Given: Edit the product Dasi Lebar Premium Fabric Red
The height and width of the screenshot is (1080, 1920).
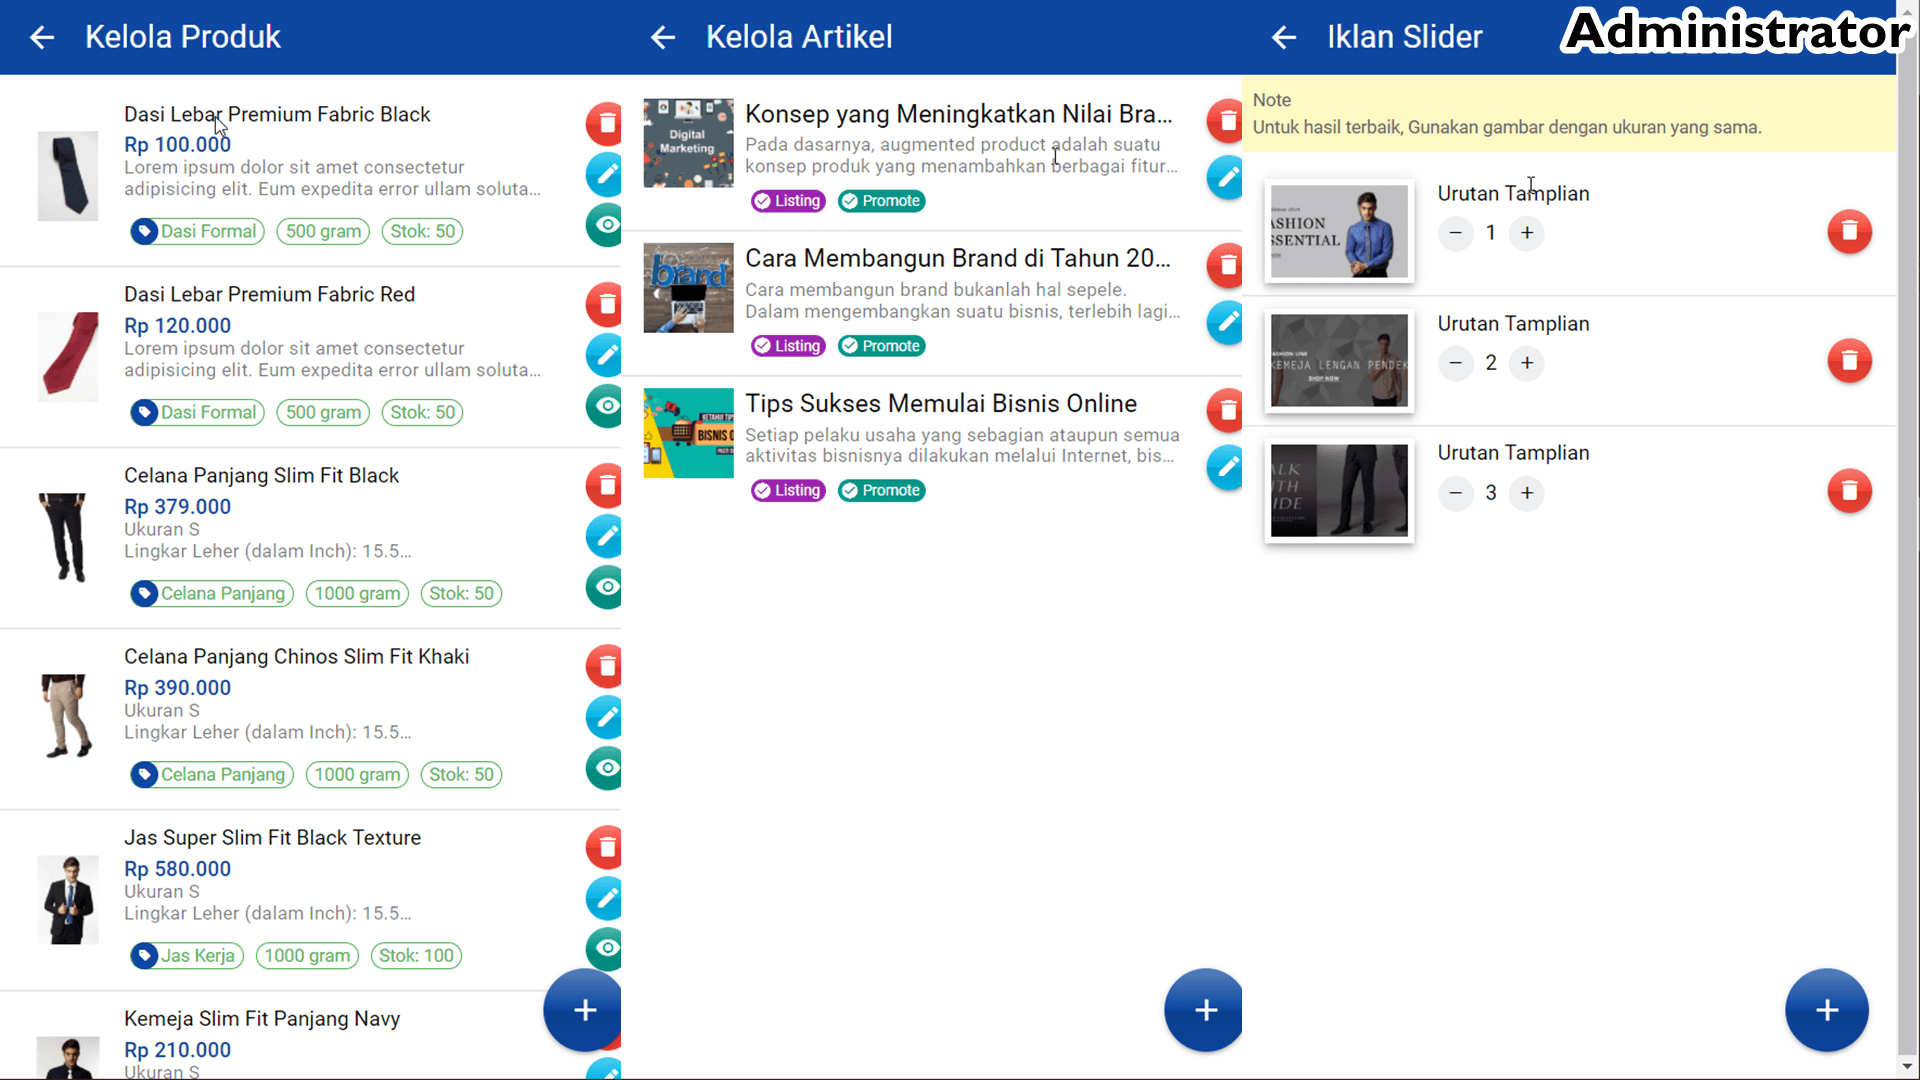Looking at the screenshot, I should (x=604, y=355).
